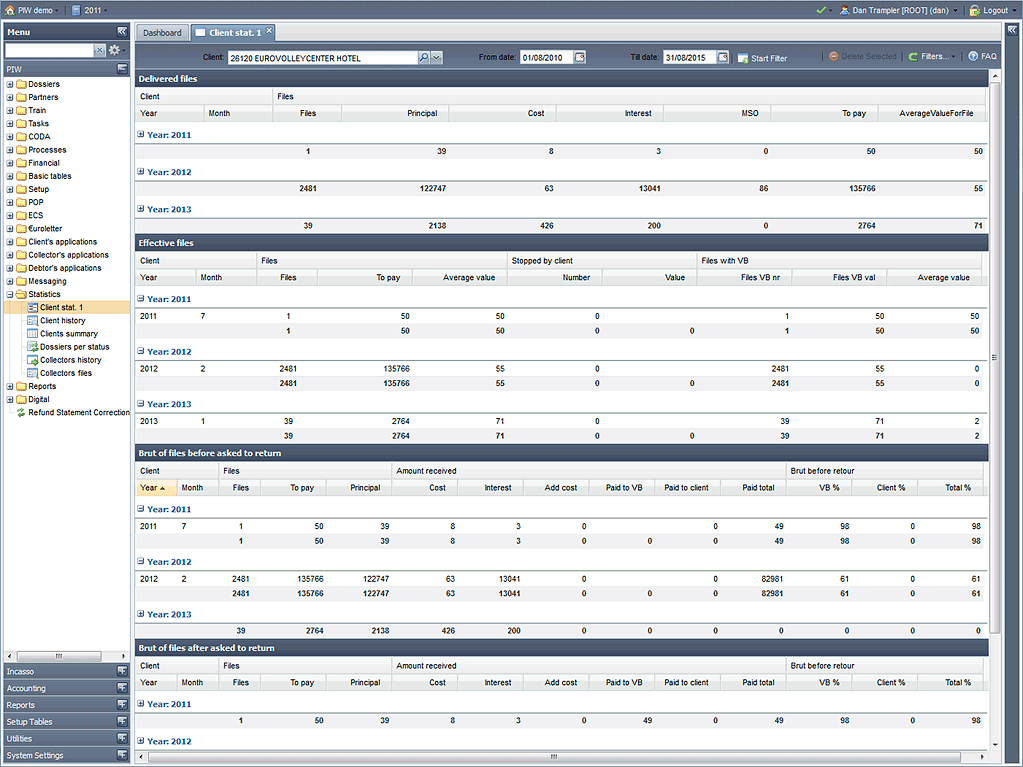Open Collectors history item

(x=70, y=359)
